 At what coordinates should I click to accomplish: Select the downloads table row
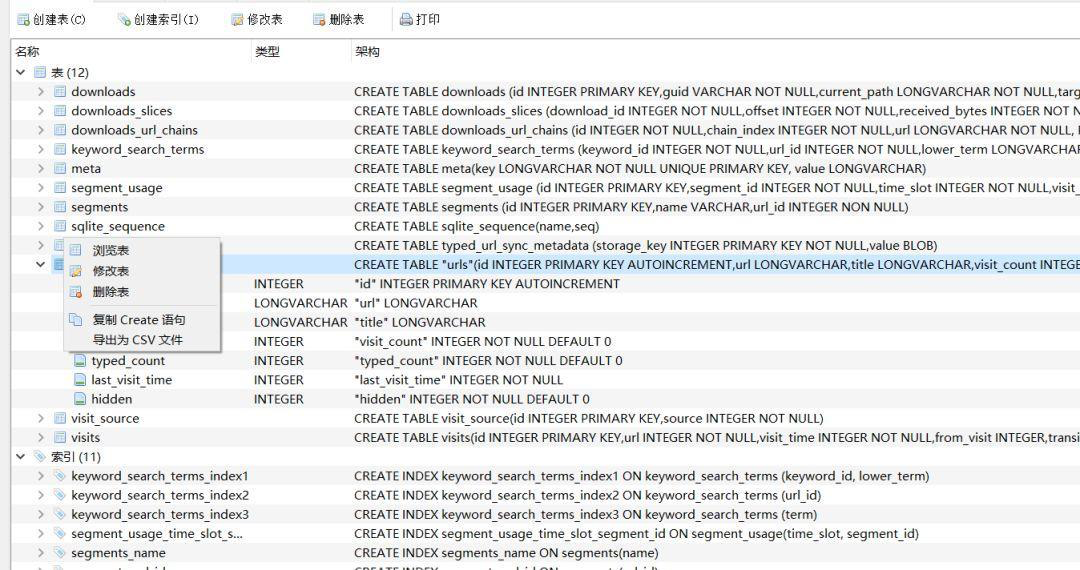click(546, 92)
